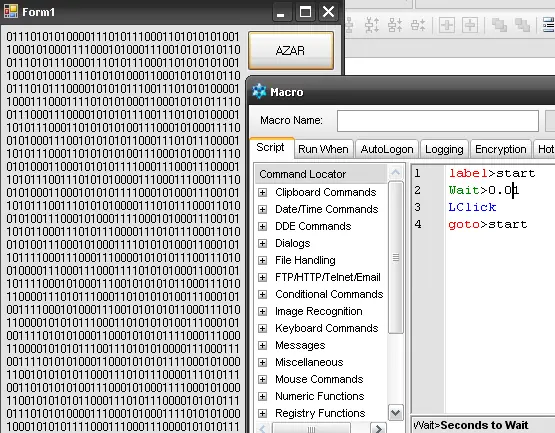The width and height of the screenshot is (555, 433).
Task: Click the command list scroll down arrow
Action: tap(395, 412)
